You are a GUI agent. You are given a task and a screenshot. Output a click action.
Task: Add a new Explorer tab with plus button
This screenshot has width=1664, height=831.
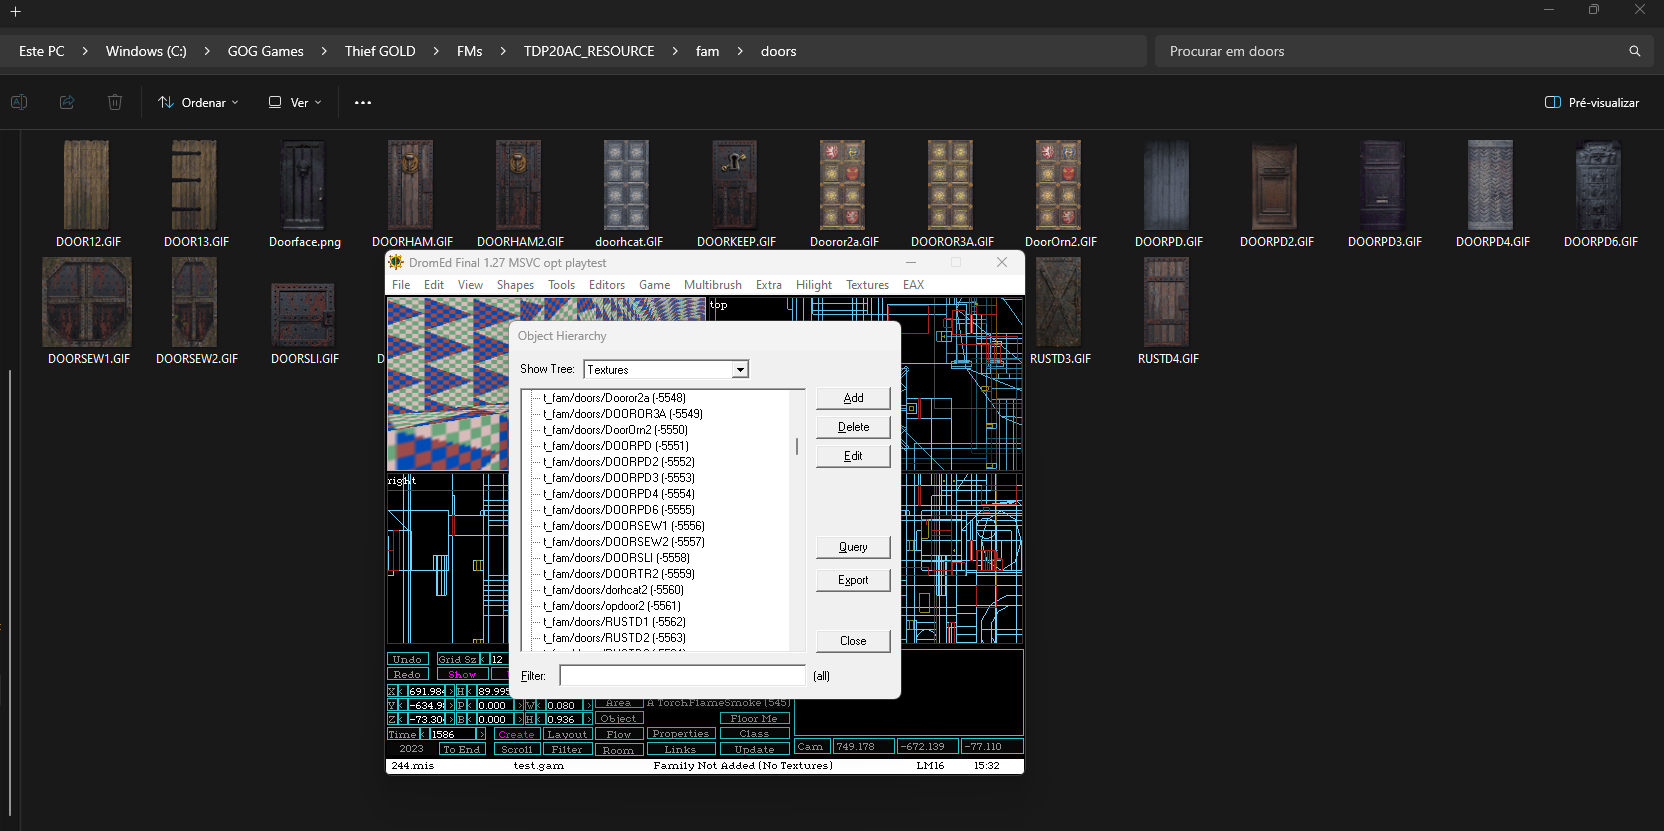click(x=16, y=12)
